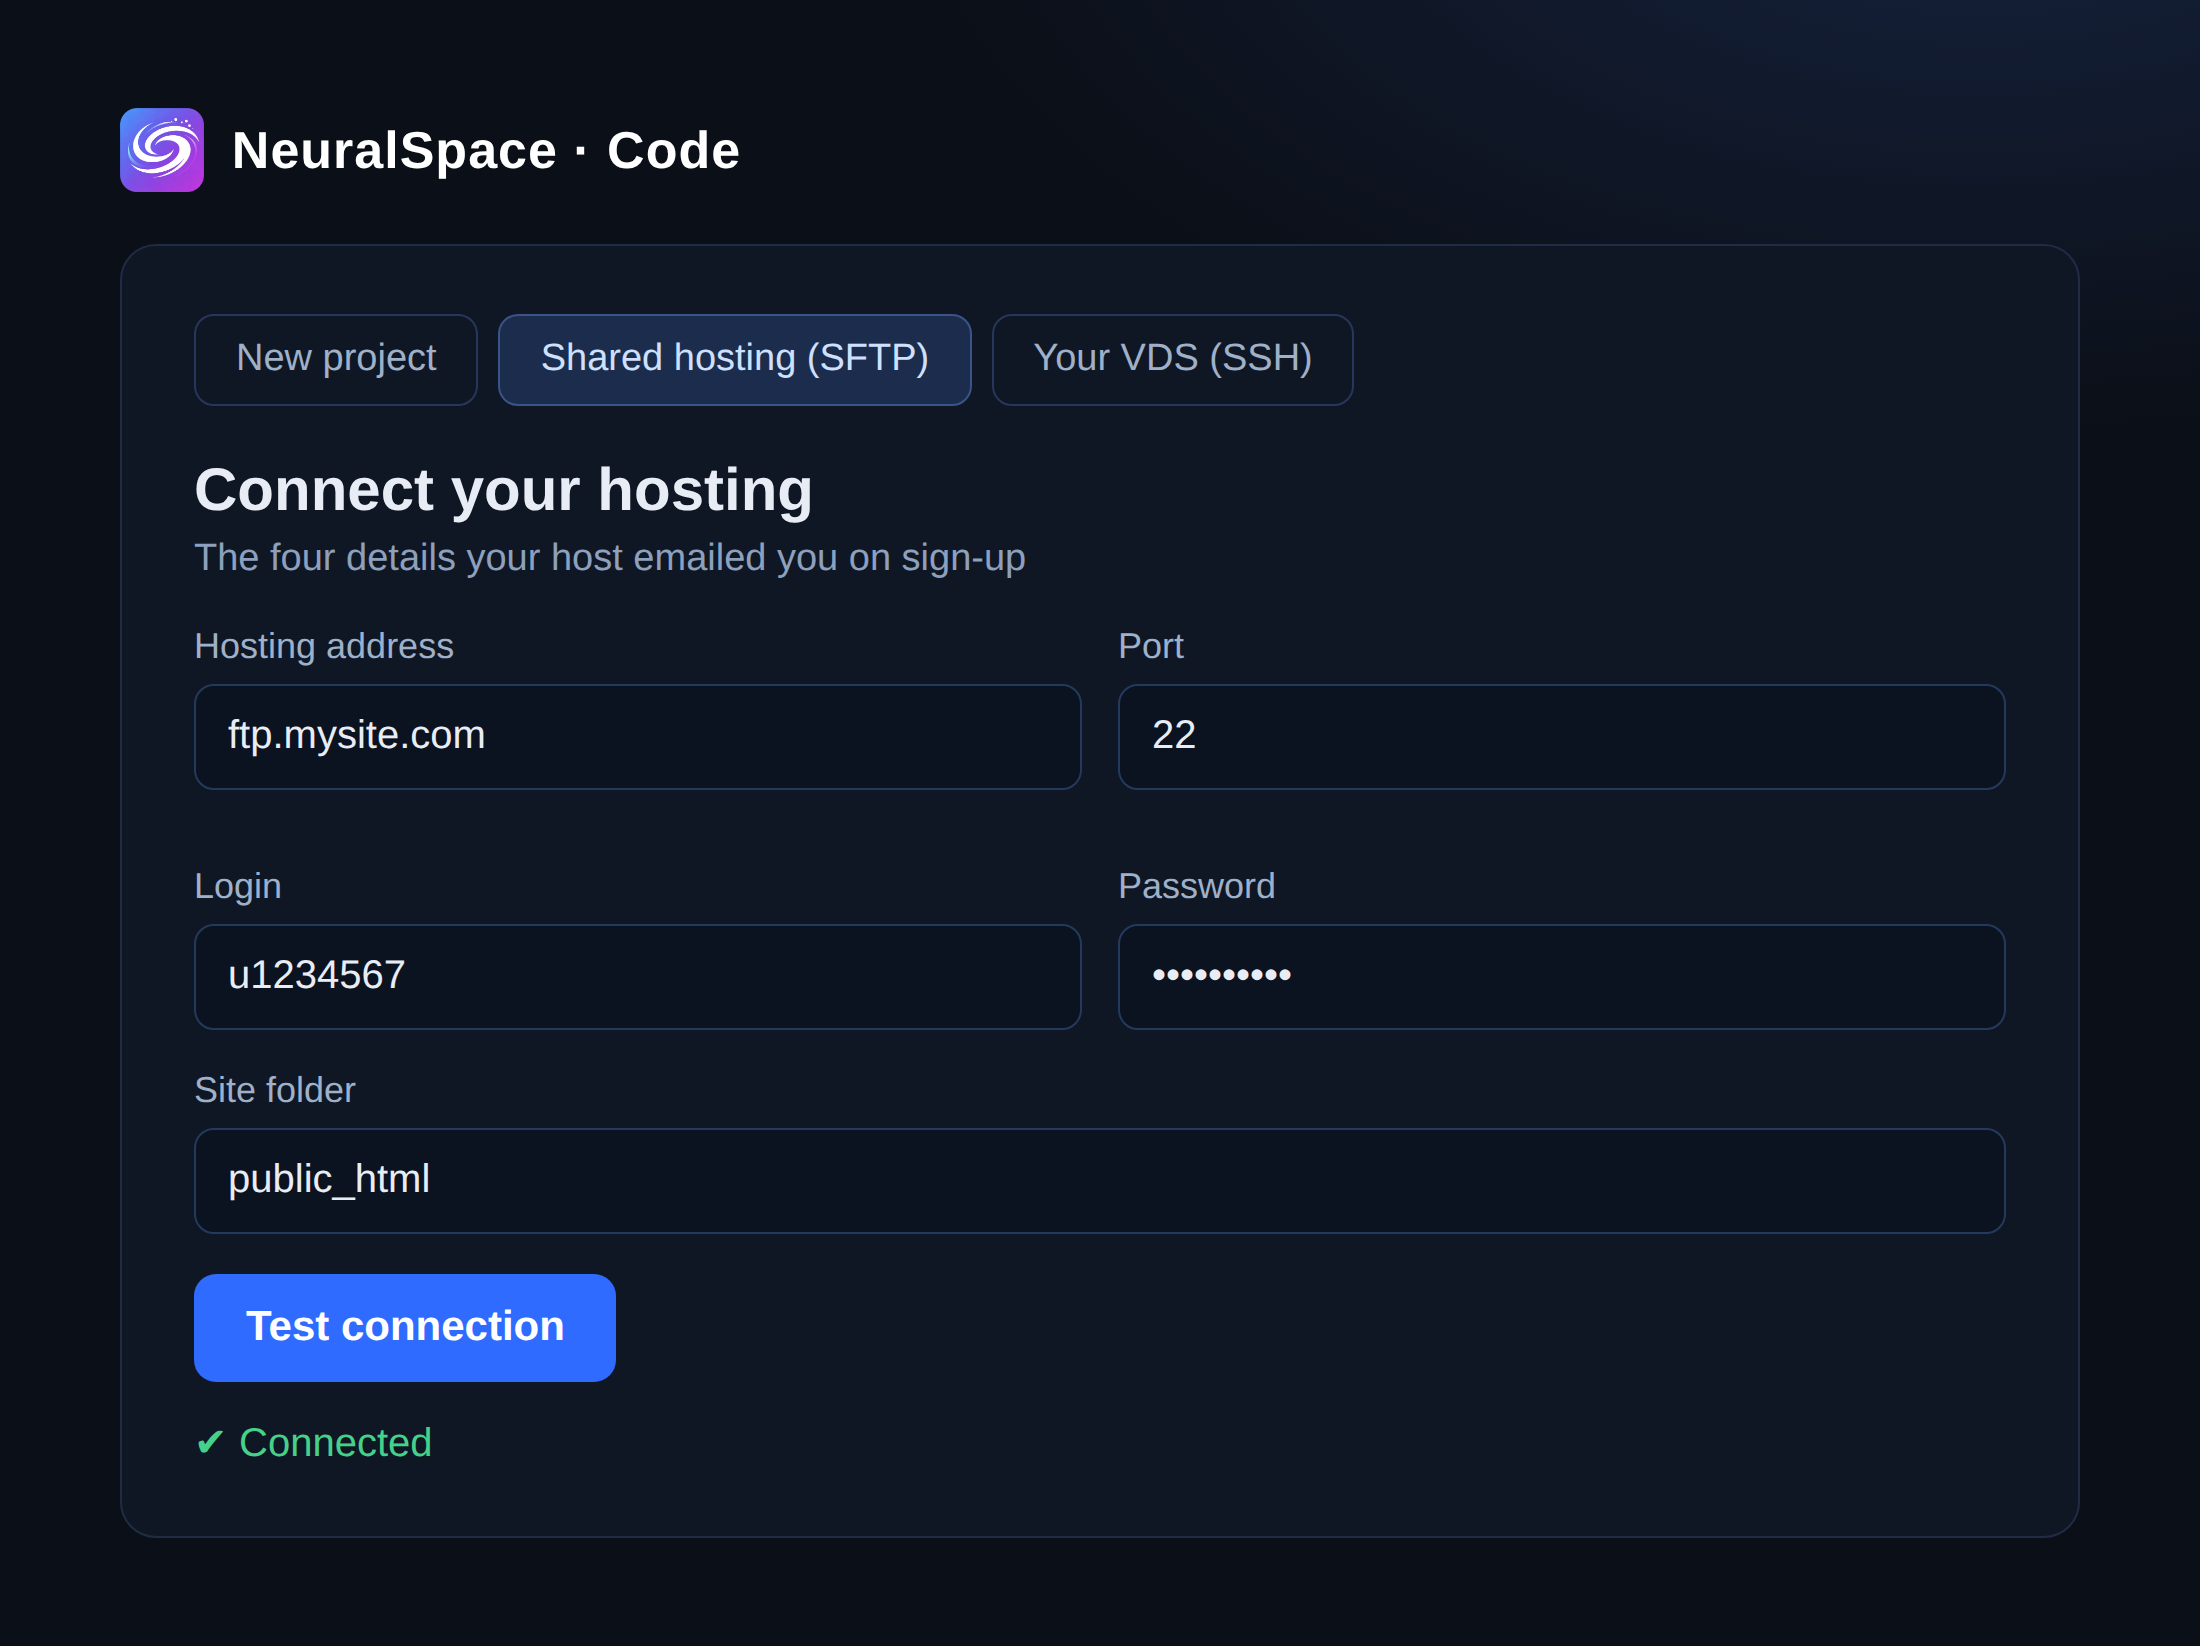This screenshot has height=1646, width=2200.
Task: Click the Port field showing 22
Action: pos(1561,737)
